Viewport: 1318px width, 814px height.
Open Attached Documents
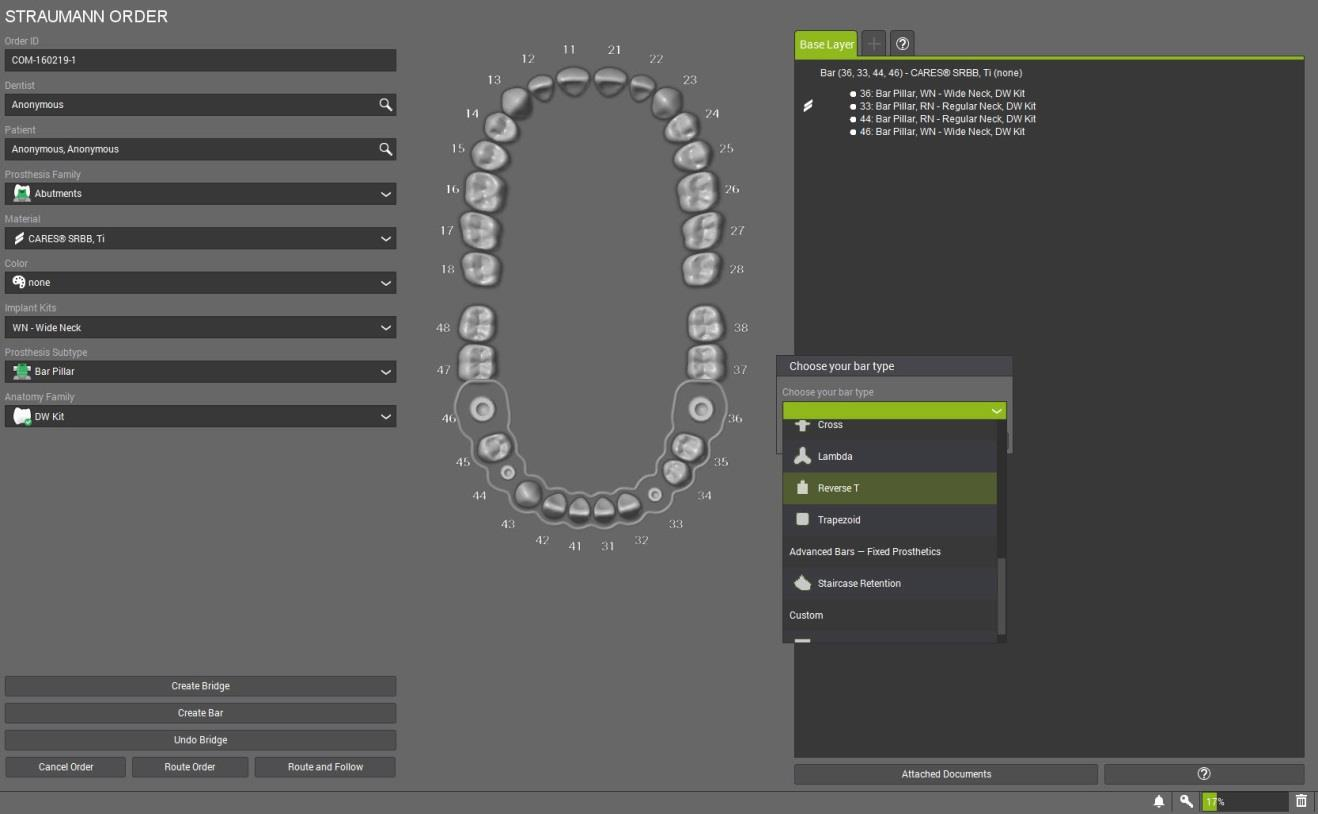click(946, 774)
